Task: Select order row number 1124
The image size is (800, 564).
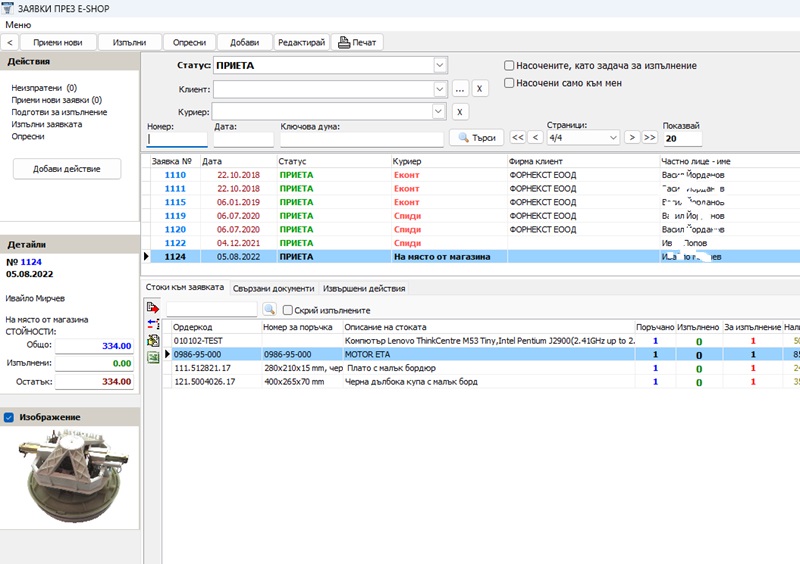Action: tap(470, 257)
